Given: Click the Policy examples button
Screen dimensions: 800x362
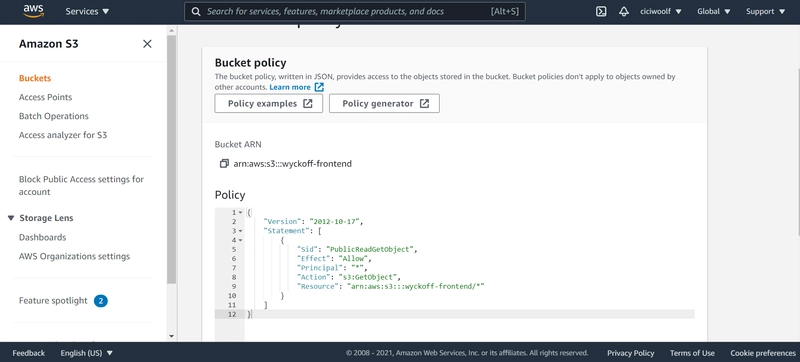Looking at the screenshot, I should coord(268,104).
